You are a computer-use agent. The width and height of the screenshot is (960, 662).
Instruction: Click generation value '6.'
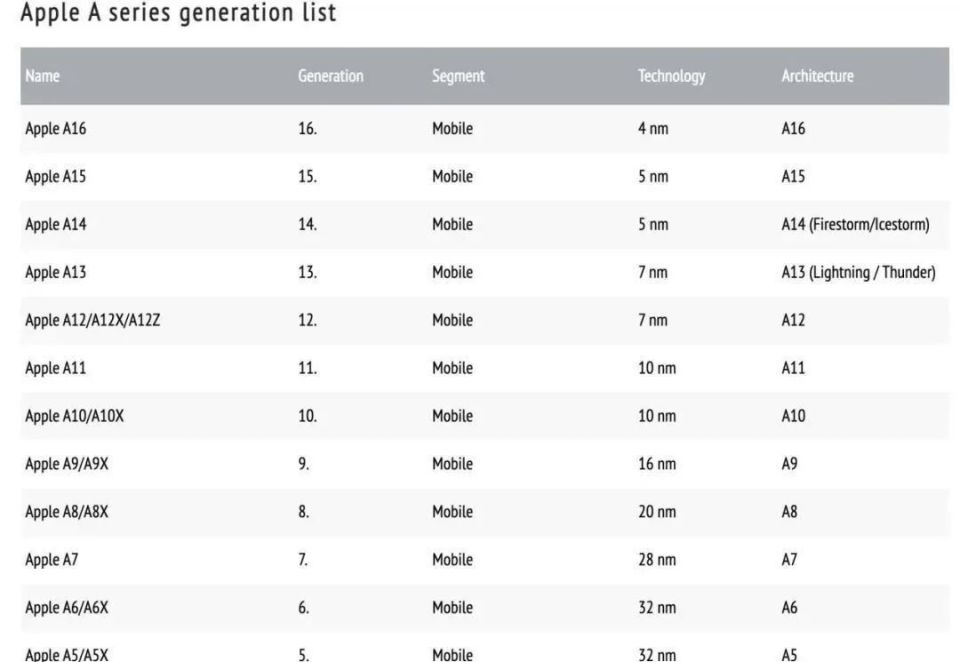[x=304, y=607]
